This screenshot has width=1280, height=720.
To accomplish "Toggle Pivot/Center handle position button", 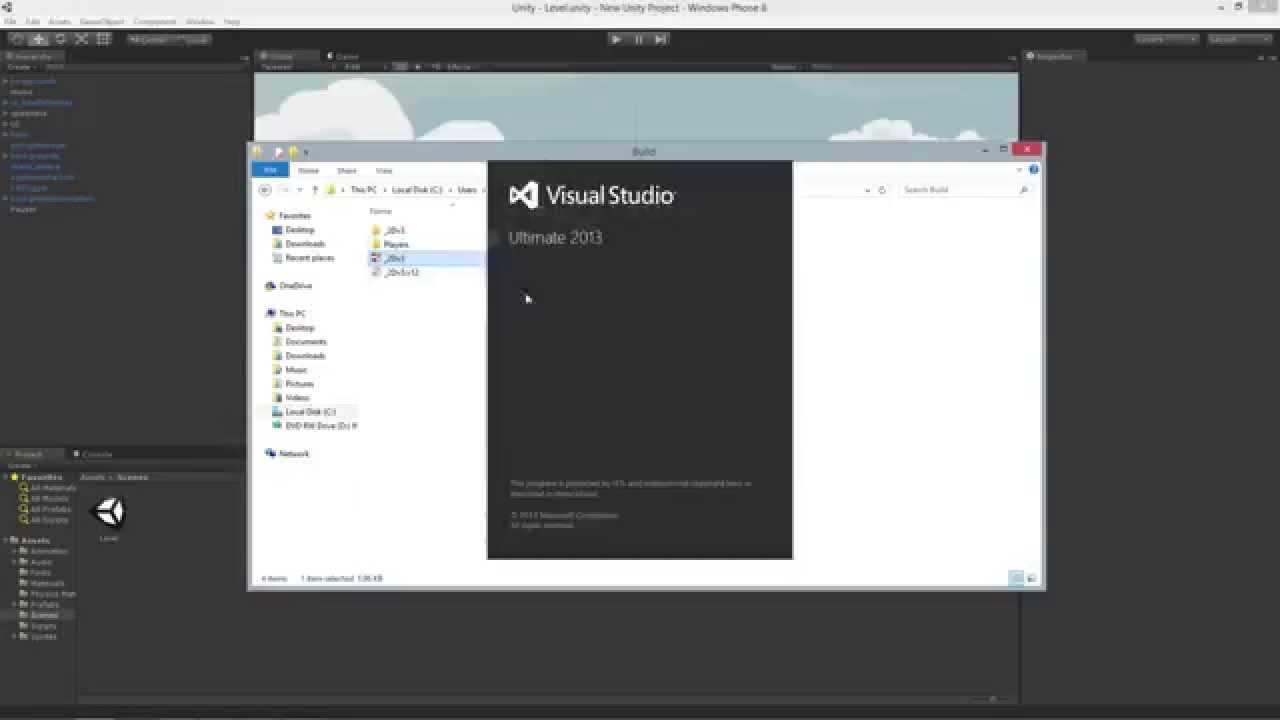I will point(148,40).
